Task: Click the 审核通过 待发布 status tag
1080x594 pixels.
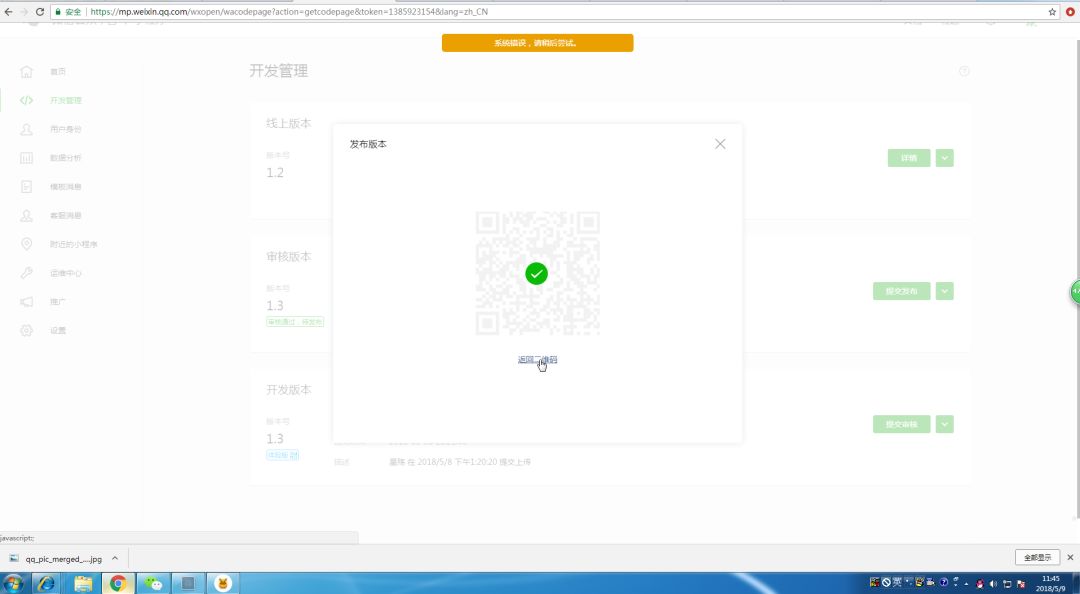Action: coord(295,322)
